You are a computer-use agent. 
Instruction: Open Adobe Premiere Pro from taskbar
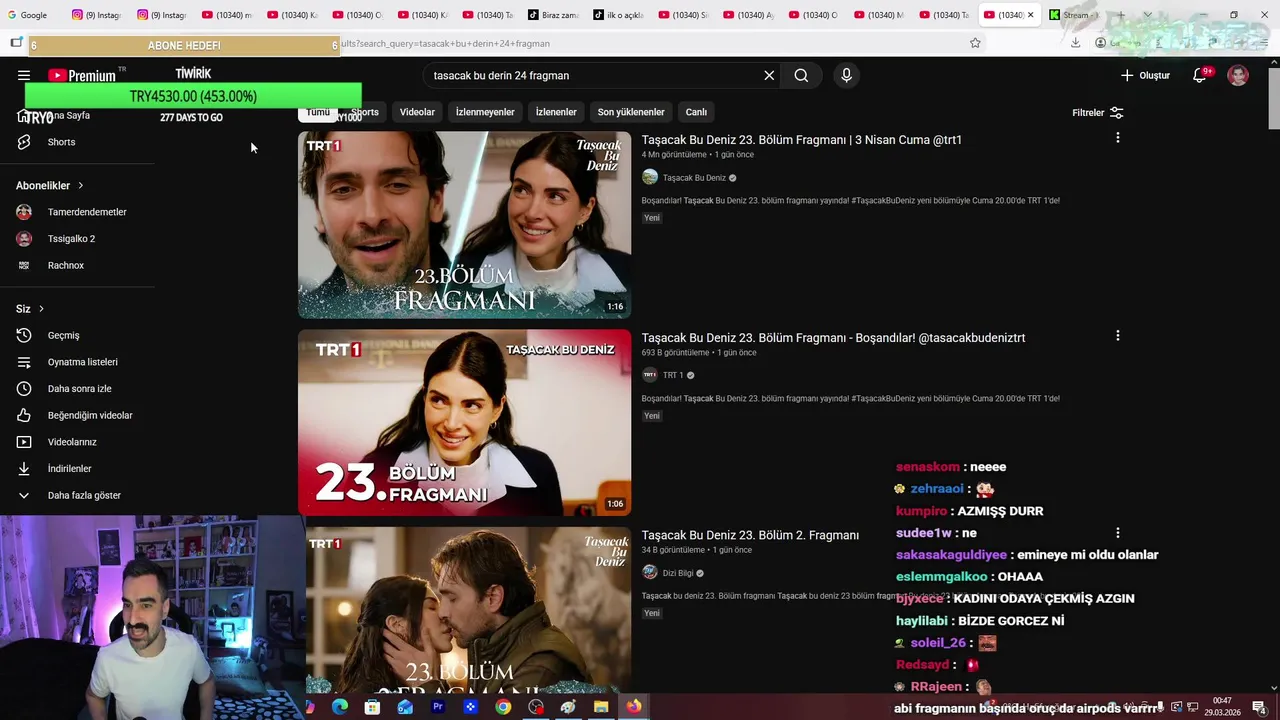pyautogui.click(x=437, y=707)
